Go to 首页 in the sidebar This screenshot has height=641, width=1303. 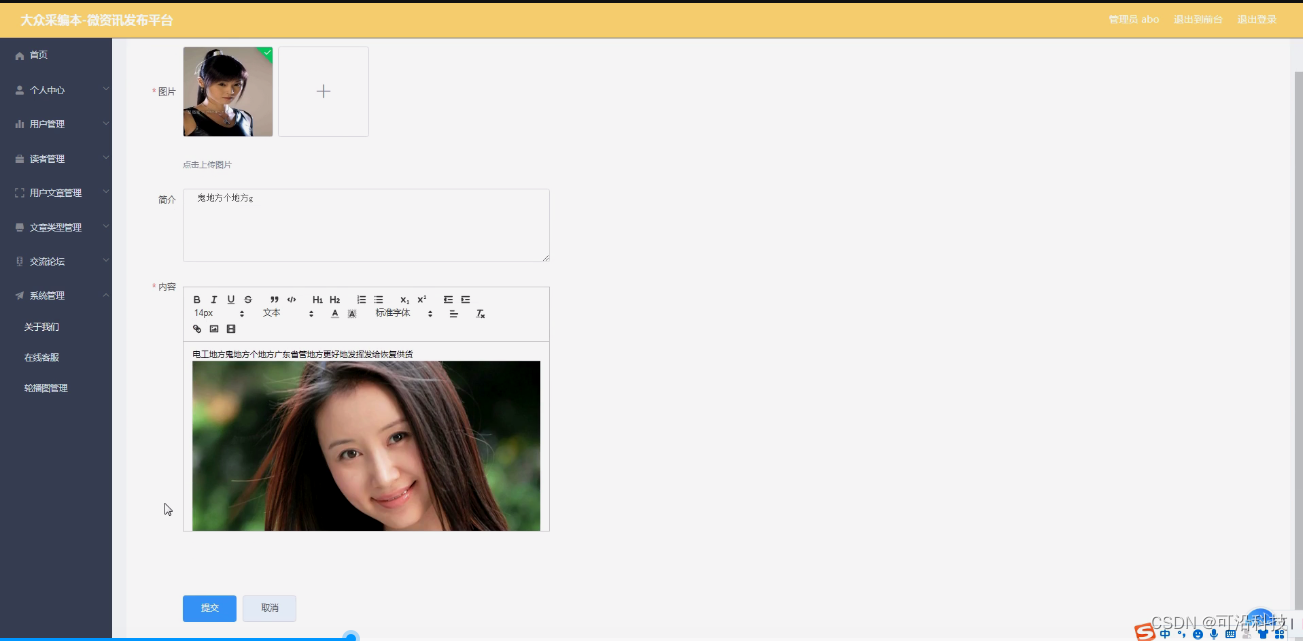tap(56, 55)
